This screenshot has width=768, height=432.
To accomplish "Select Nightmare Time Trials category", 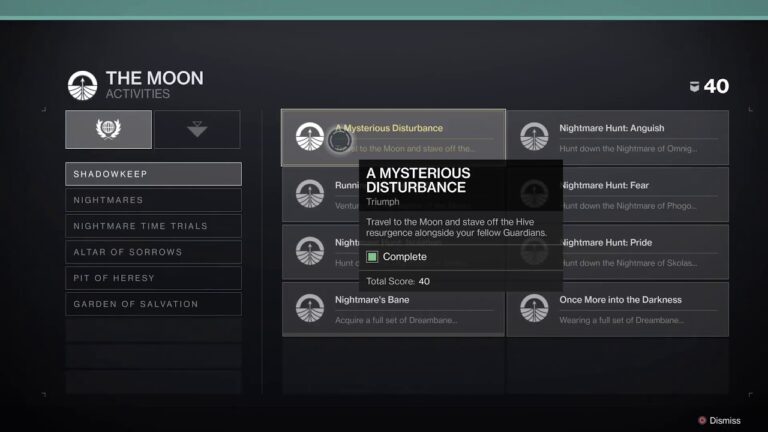I will point(153,226).
